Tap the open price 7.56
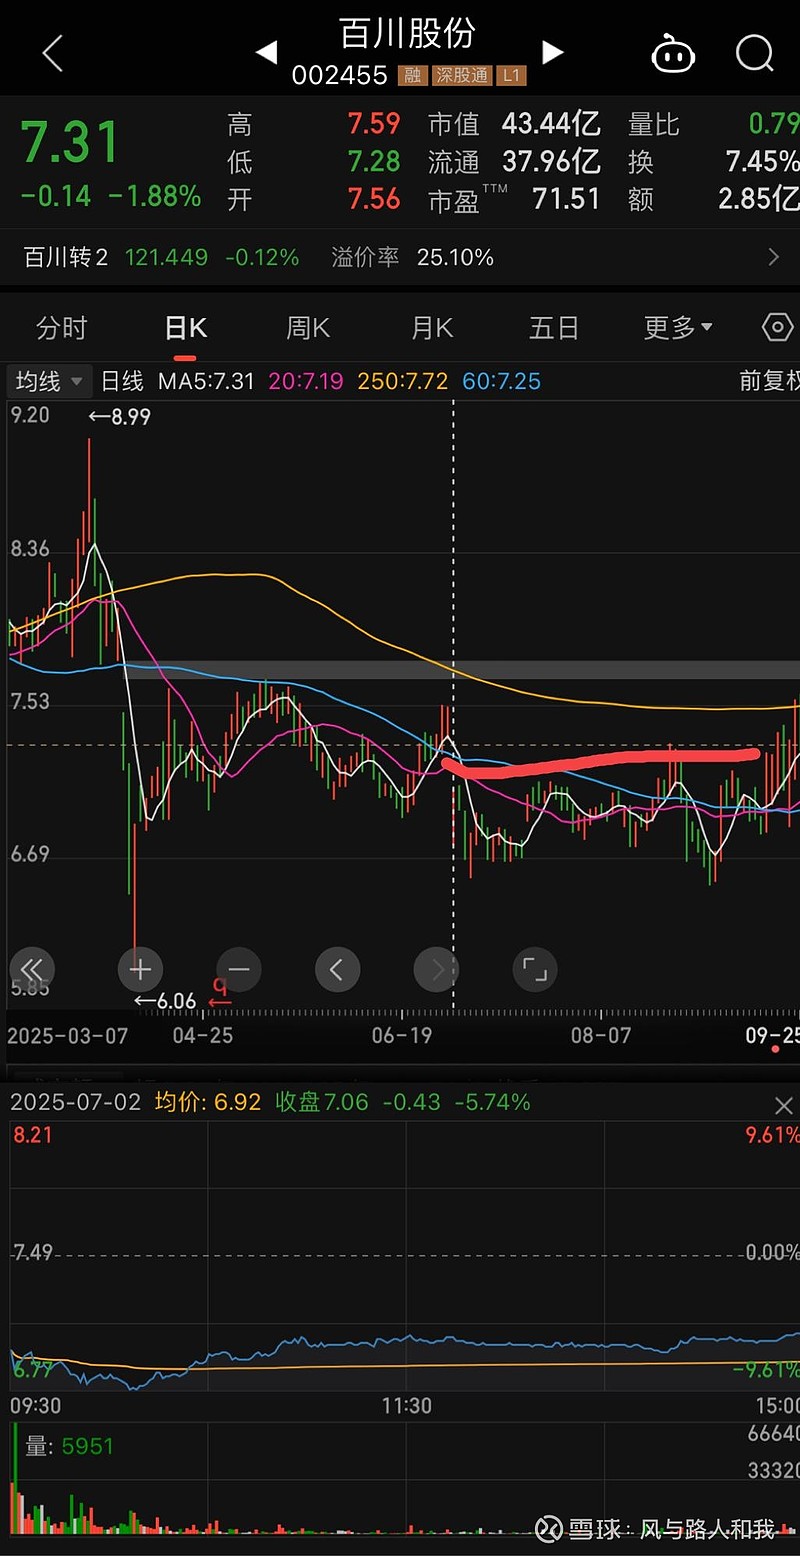Screen dimensions: 800x1556 (x=374, y=198)
